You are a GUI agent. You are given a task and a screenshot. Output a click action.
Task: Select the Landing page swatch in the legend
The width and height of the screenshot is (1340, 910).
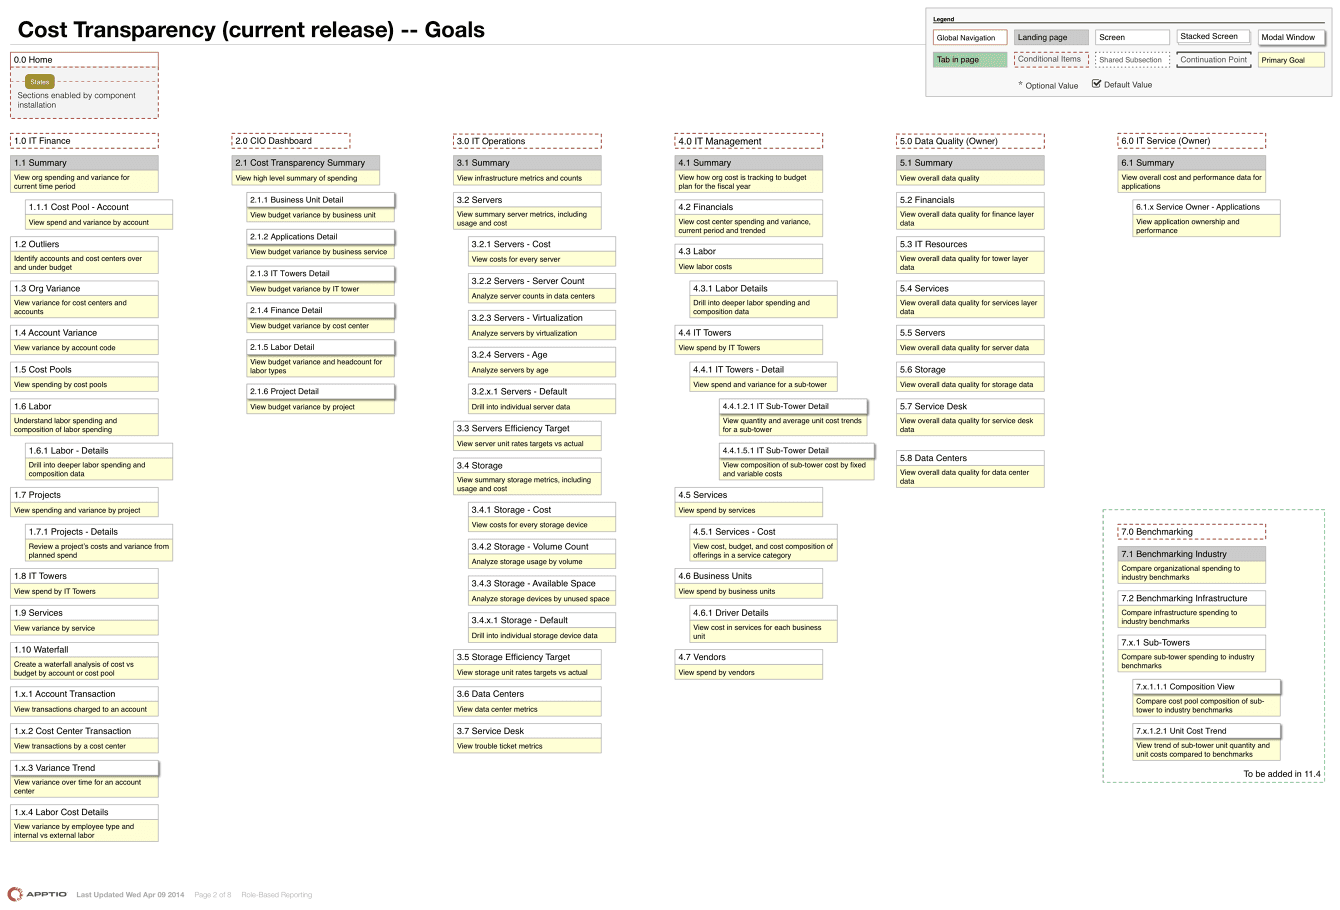(x=1050, y=36)
